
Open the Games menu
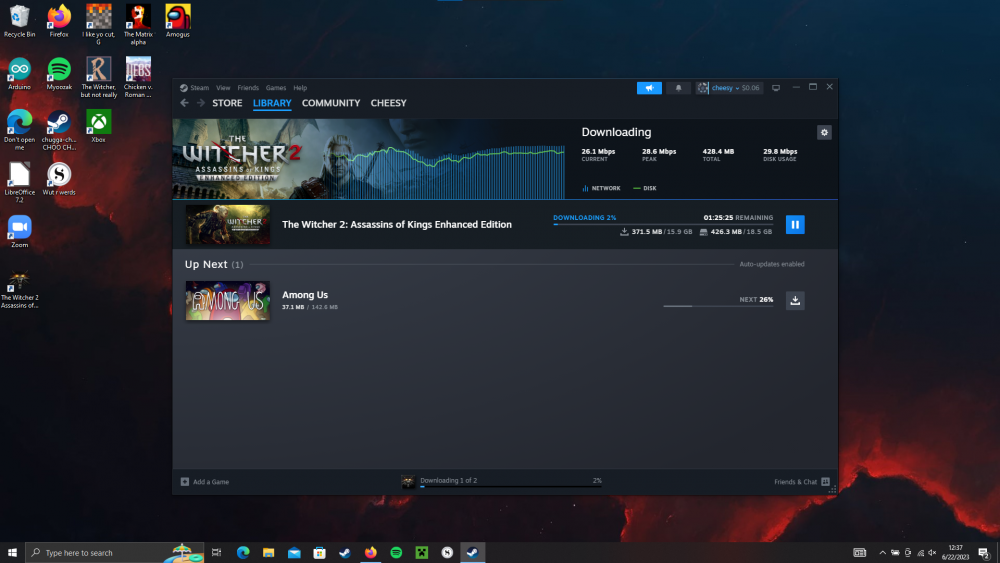pos(276,88)
